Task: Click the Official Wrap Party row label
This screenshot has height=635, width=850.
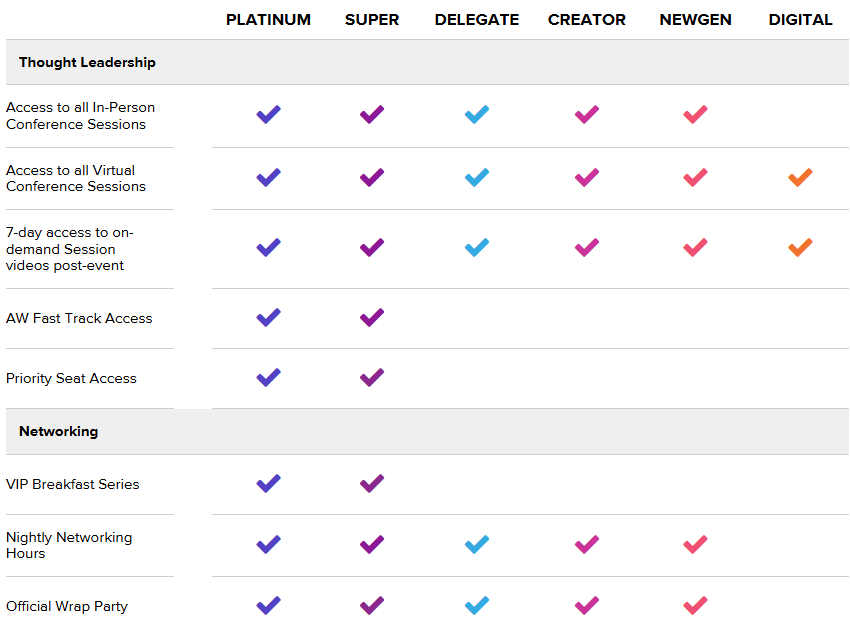Action: [66, 606]
